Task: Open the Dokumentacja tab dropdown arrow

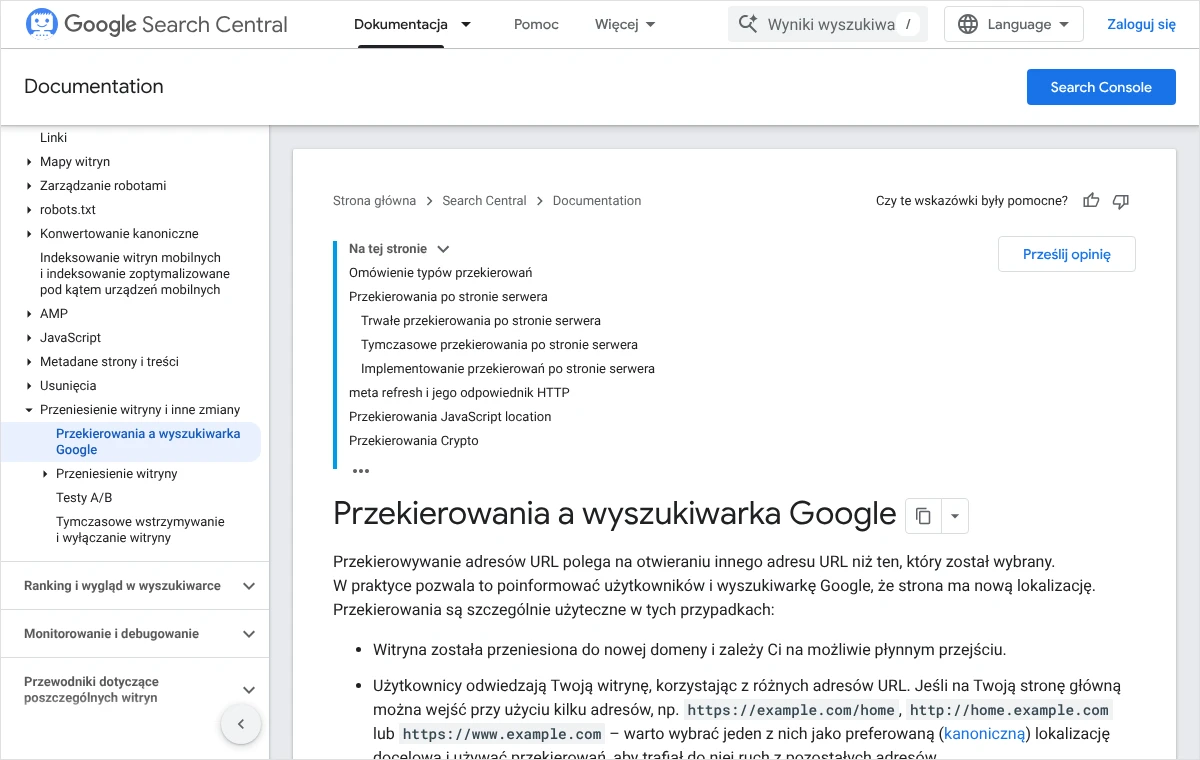Action: (466, 24)
